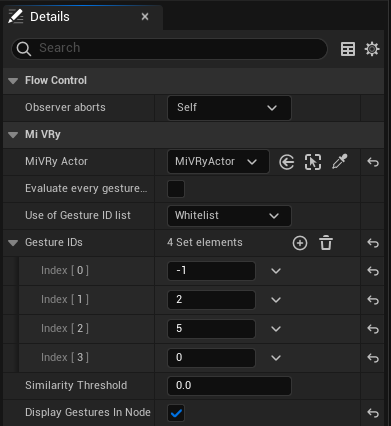Enable Evaluate every gesture checkbox
Screen dimensions: 391x426
point(176,189)
